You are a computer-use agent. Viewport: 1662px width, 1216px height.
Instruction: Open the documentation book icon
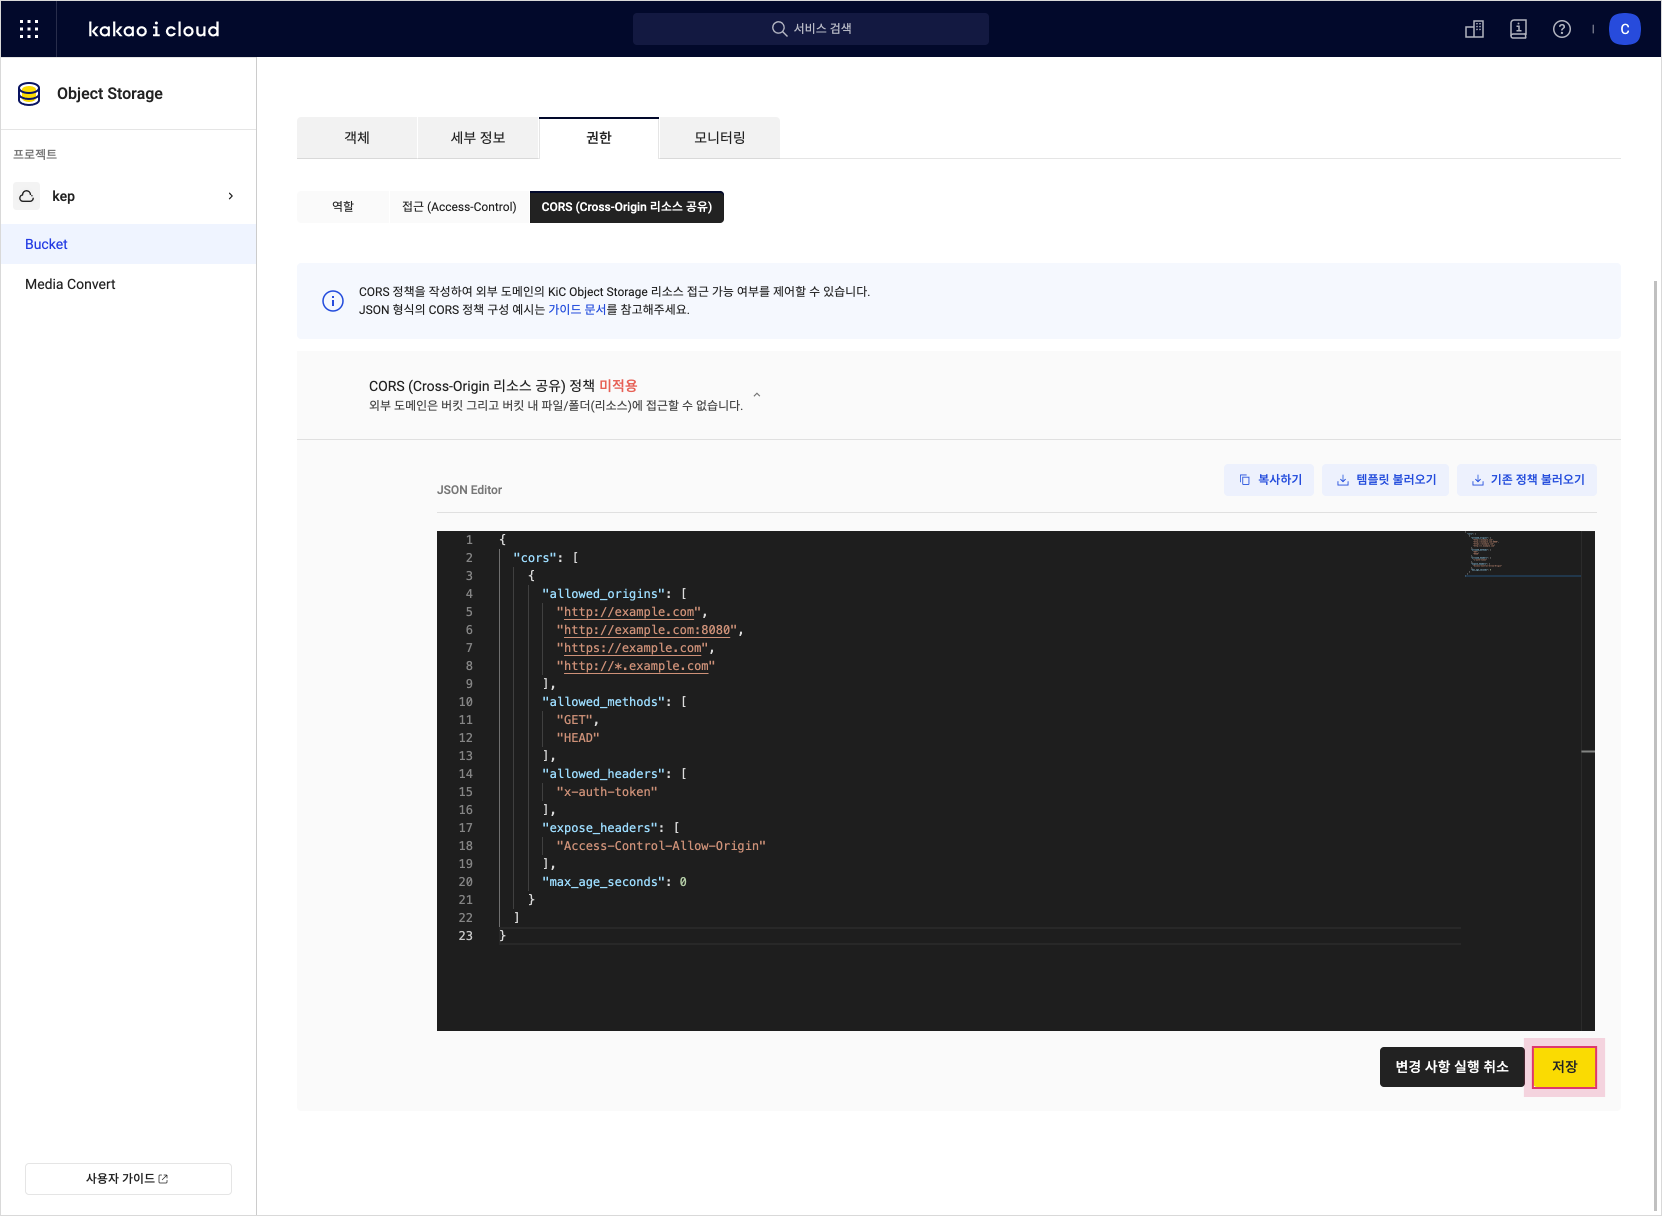click(1518, 29)
